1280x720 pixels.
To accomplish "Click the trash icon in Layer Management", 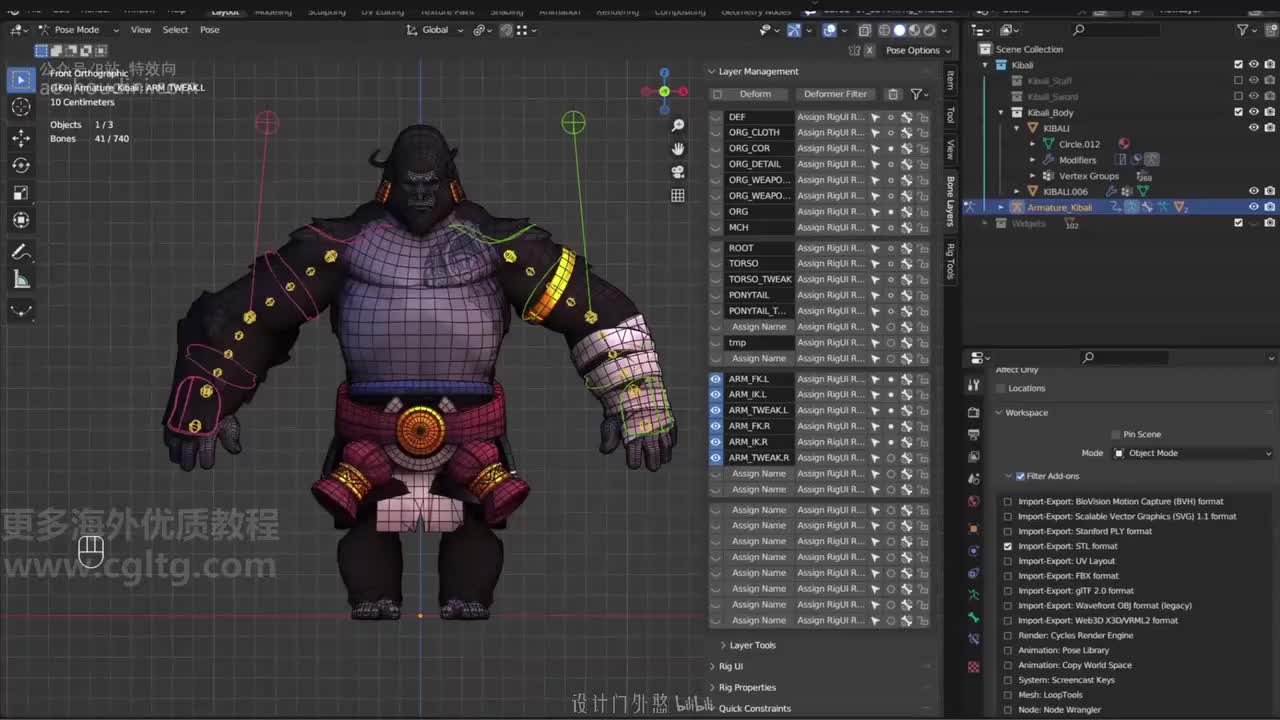I will (893, 94).
